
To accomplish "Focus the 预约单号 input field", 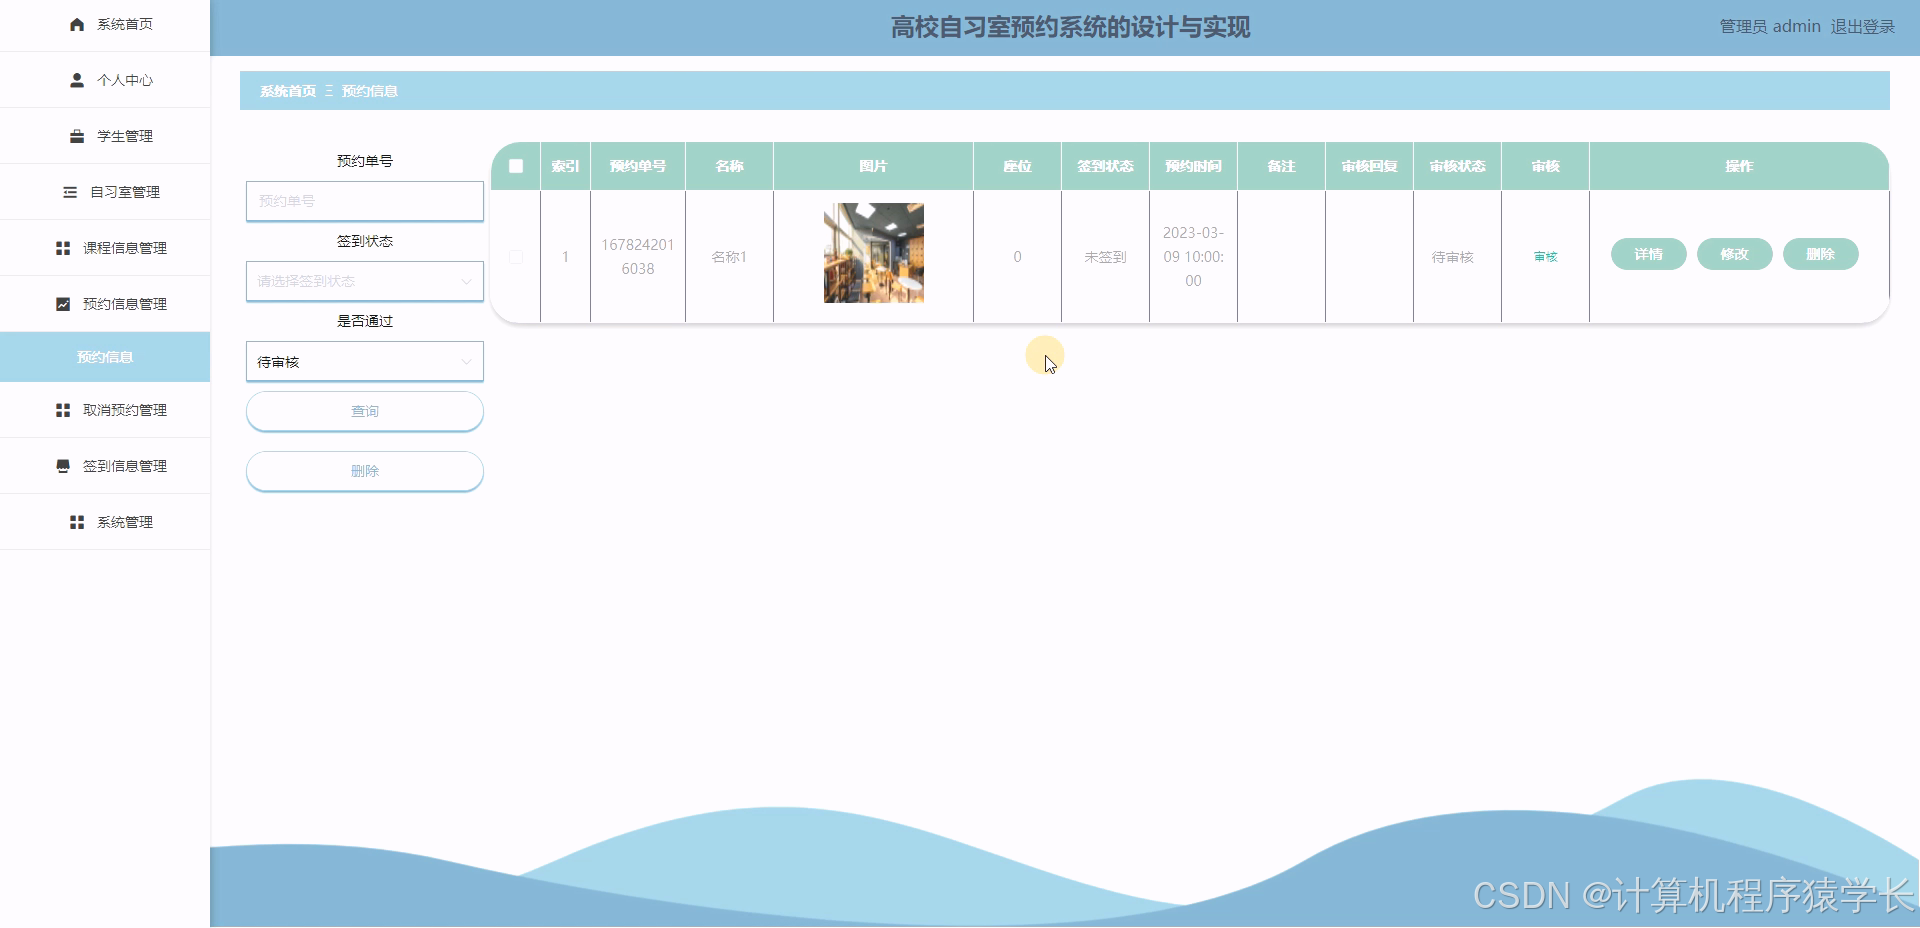I will point(365,201).
